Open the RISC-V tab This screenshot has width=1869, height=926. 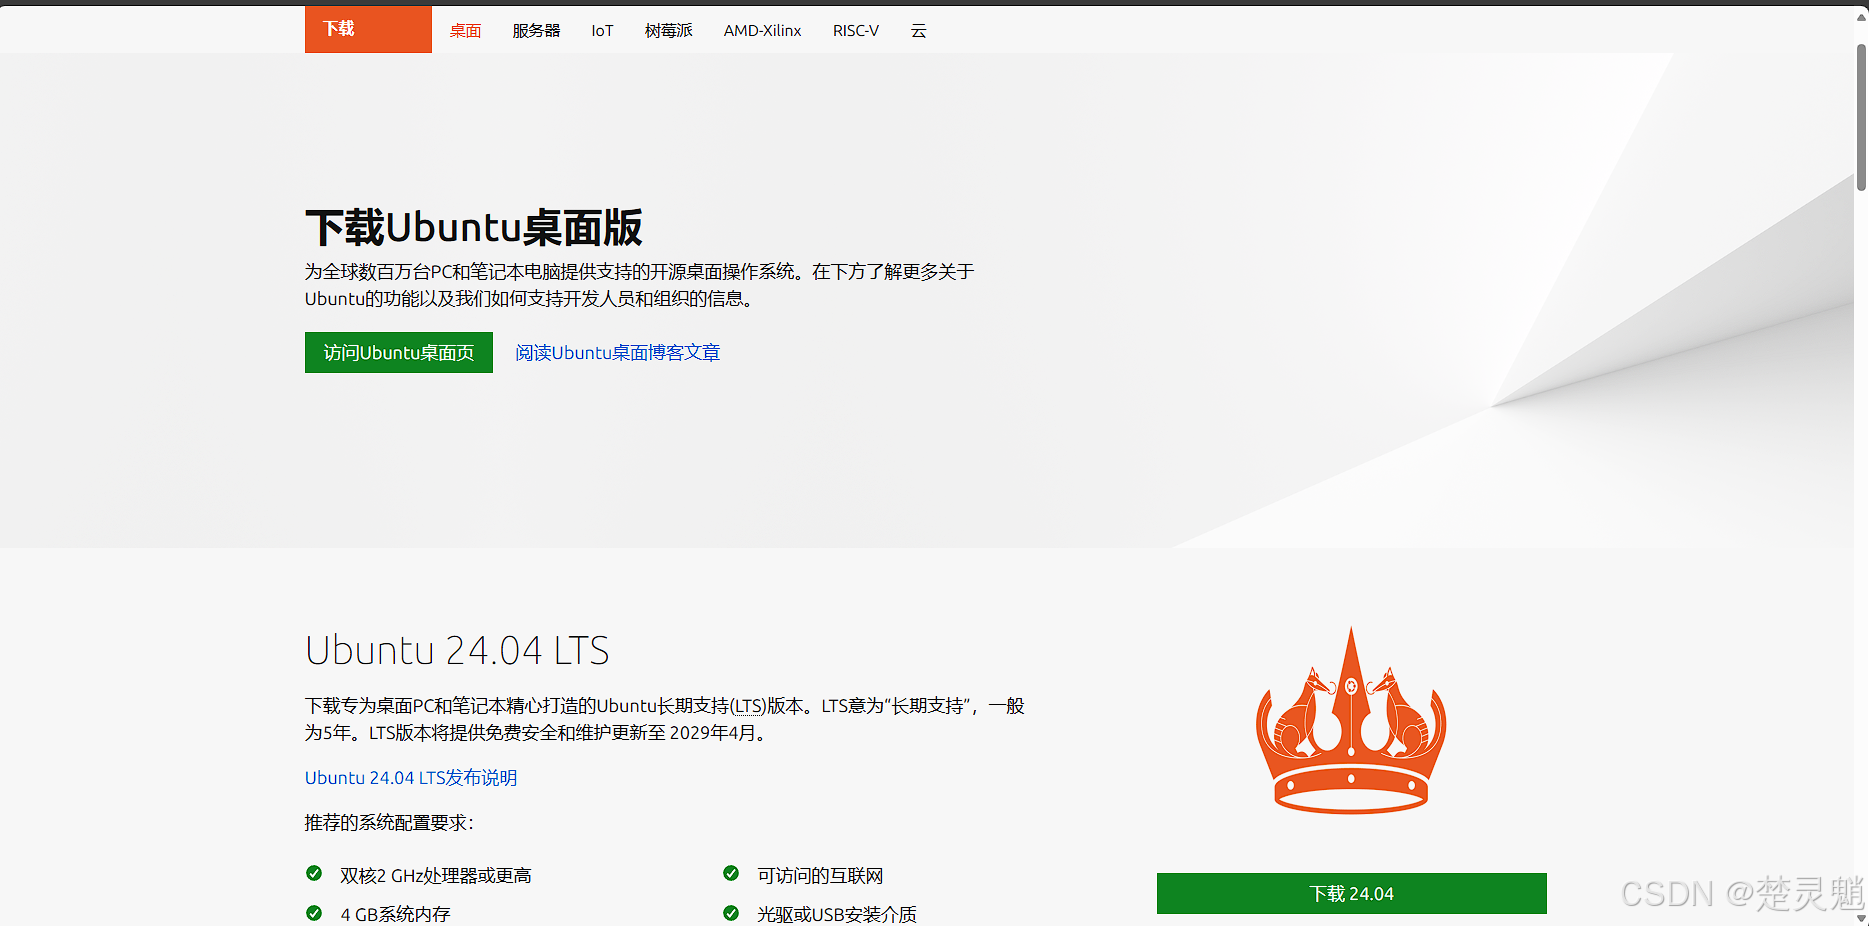[856, 31]
